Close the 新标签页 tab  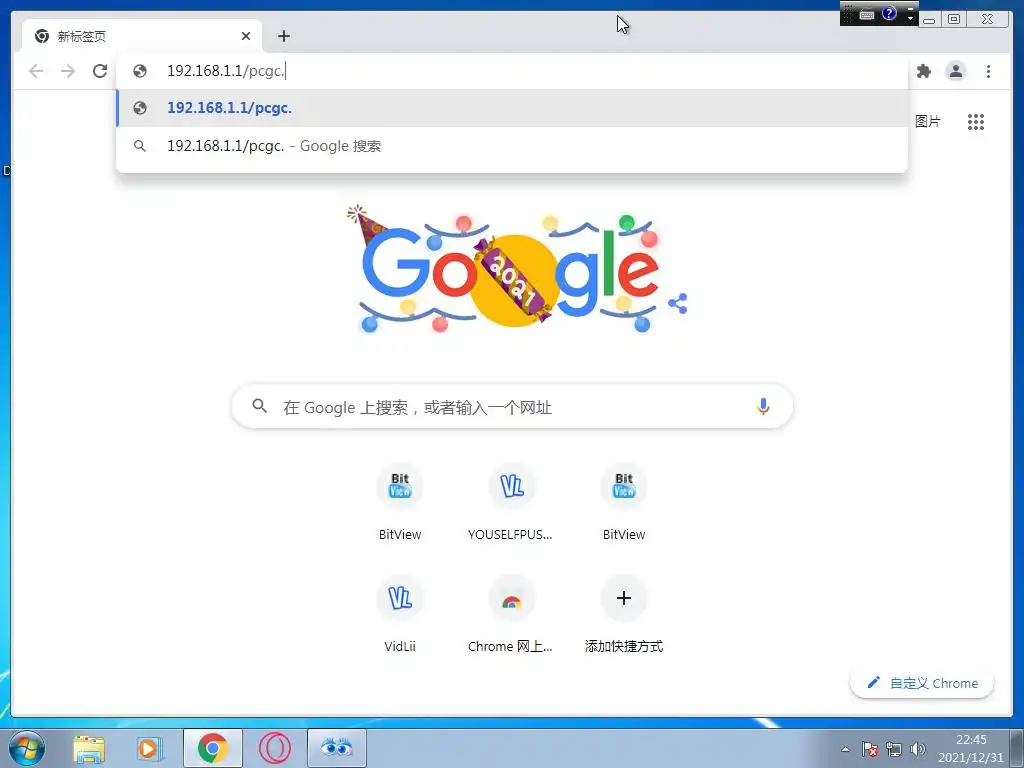click(246, 36)
